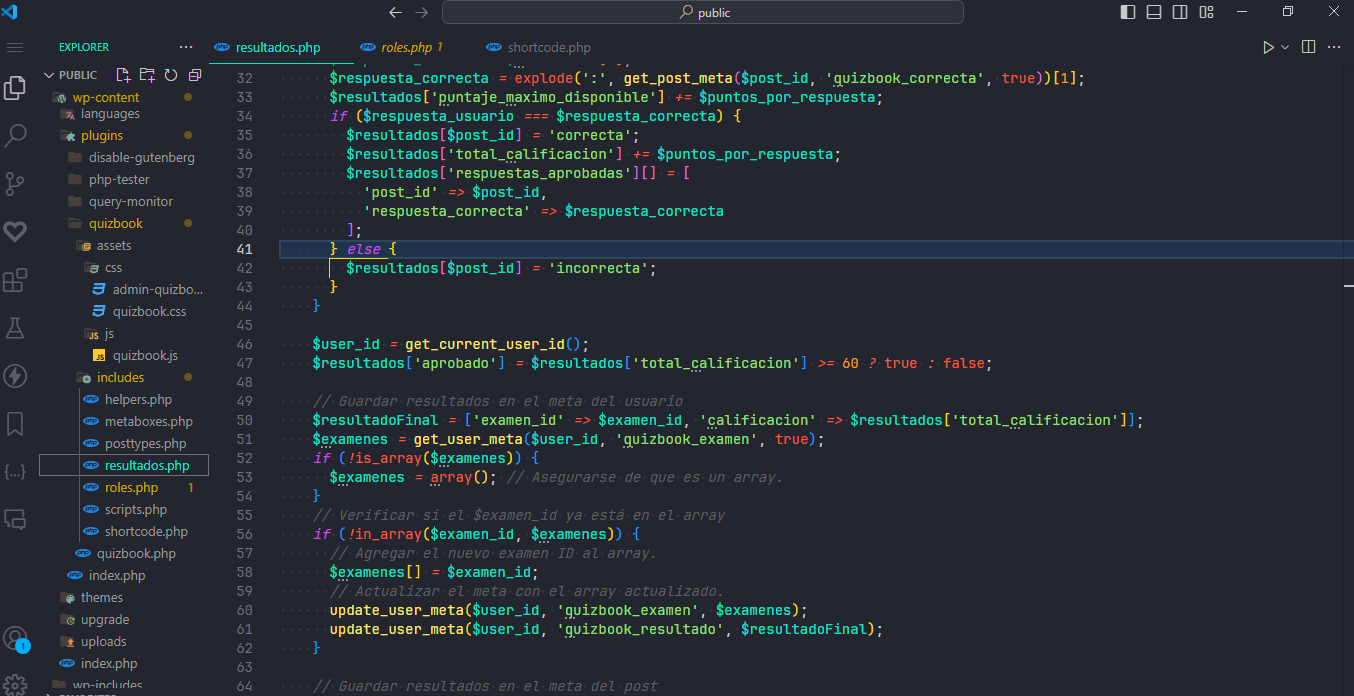
Task: Open Explorer views and more actions menu
Action: coord(186,47)
